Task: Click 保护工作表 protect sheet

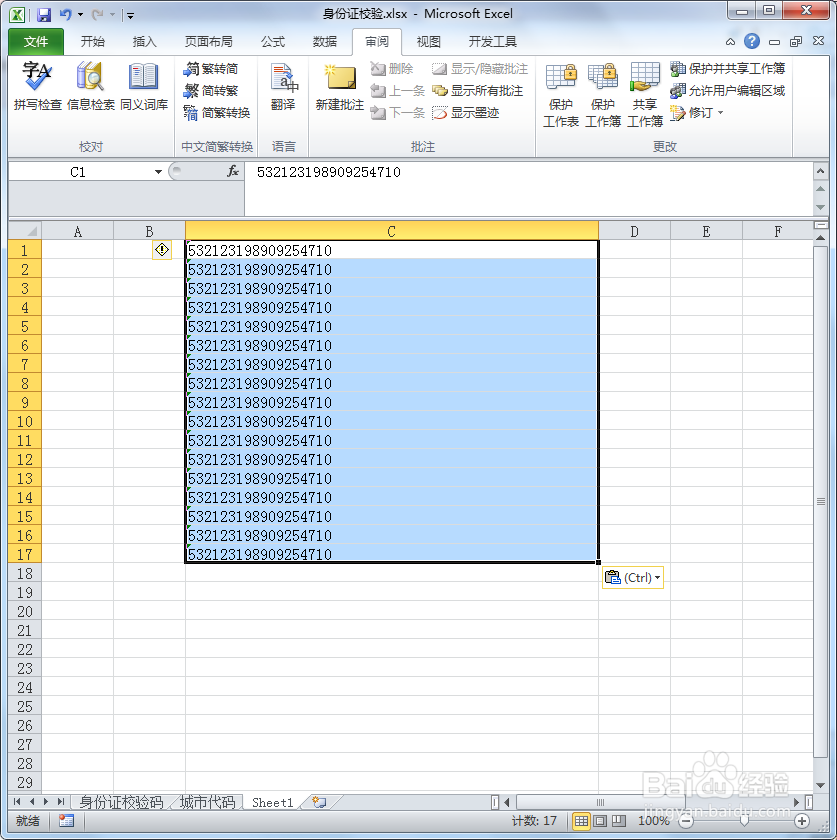Action: 561,94
